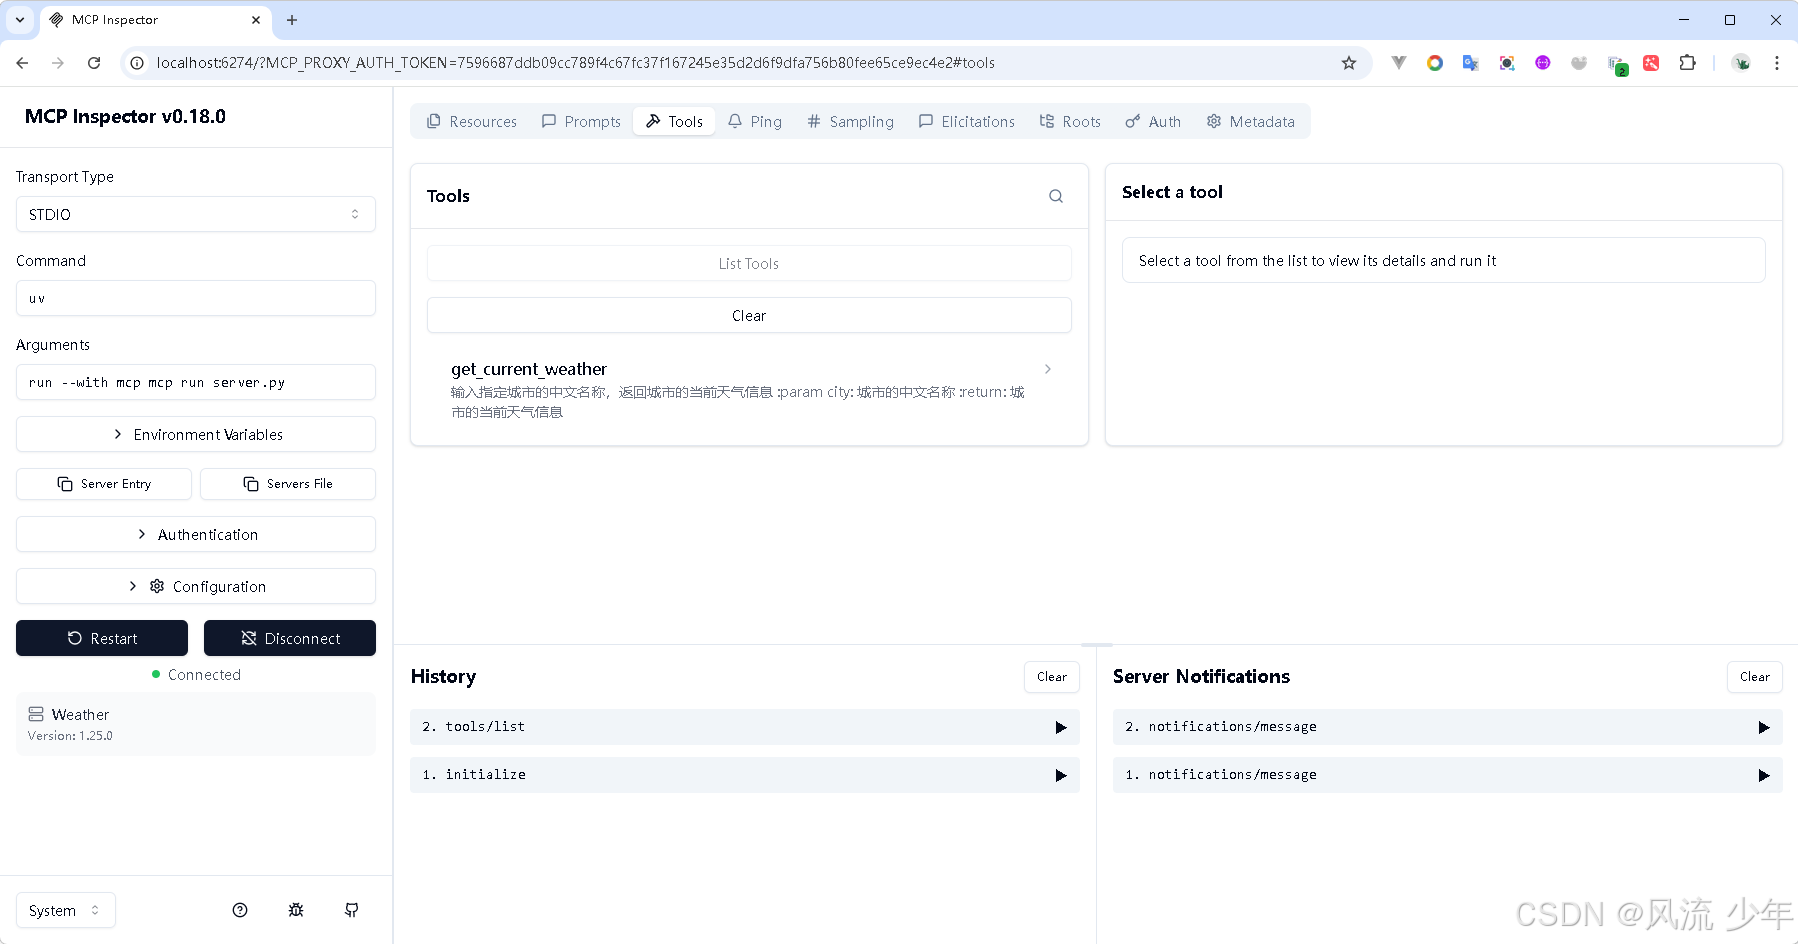Viewport: 1798px width, 944px height.
Task: Click the colorful circle extension icon
Action: pyautogui.click(x=1435, y=63)
